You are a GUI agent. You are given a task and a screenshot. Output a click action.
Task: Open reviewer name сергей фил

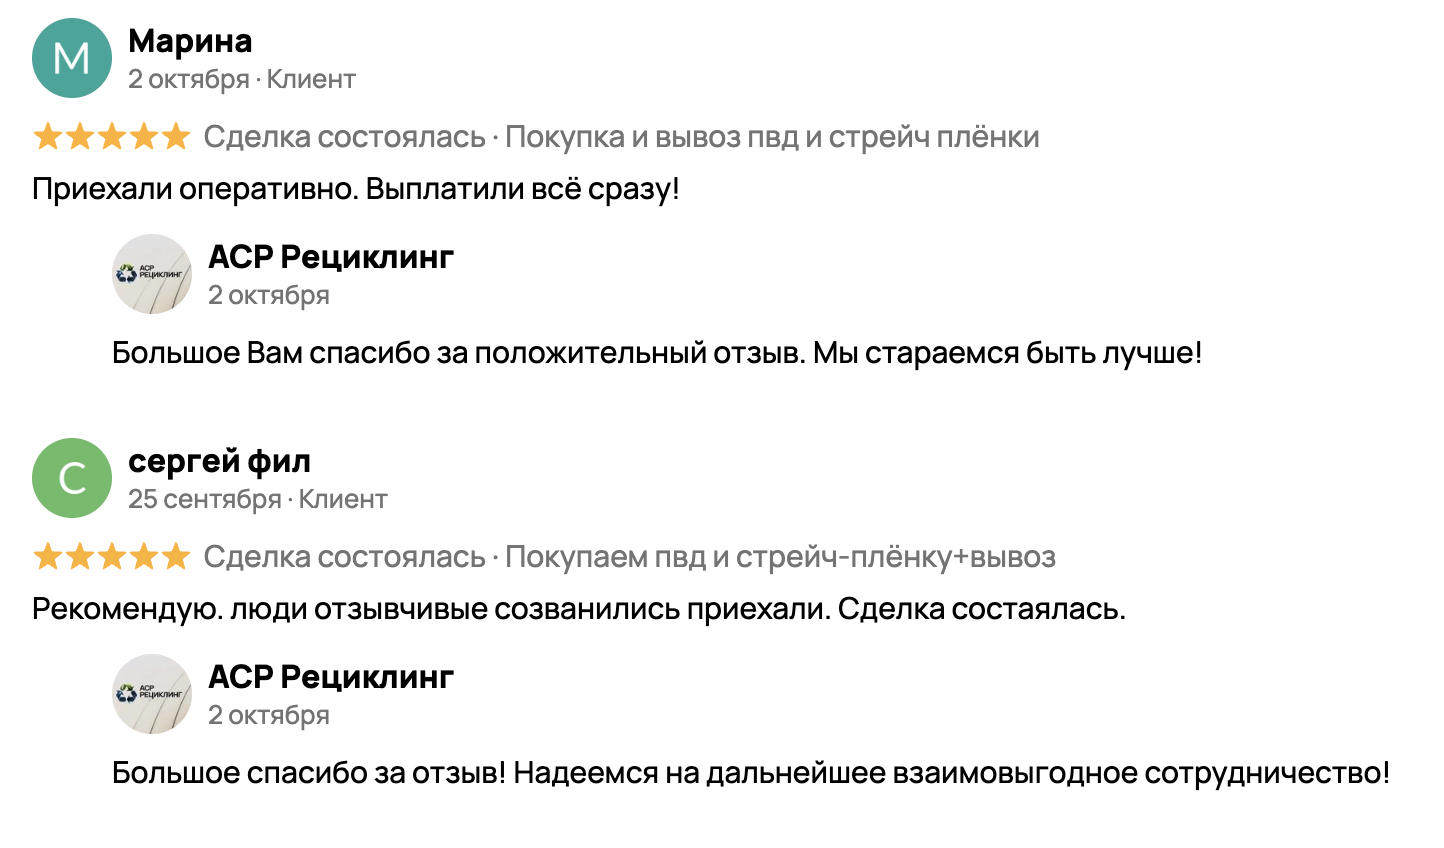pyautogui.click(x=219, y=461)
